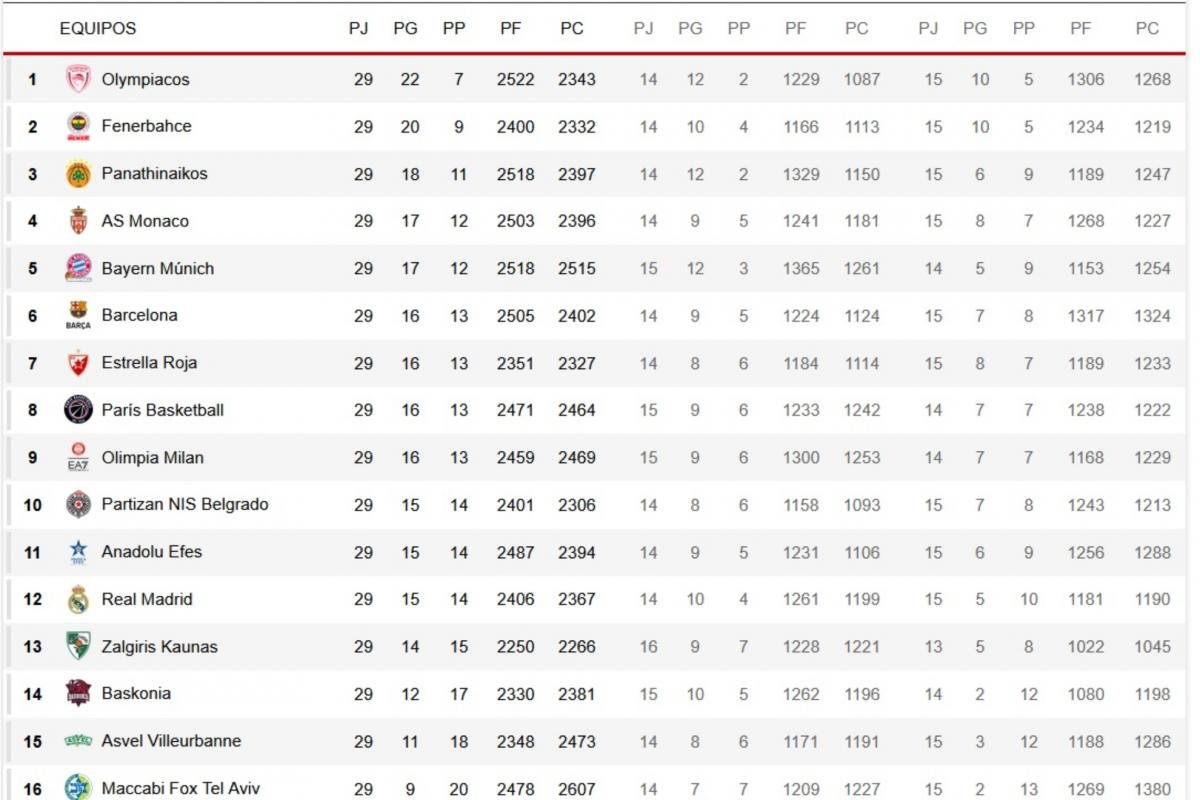Image resolution: width=1200 pixels, height=800 pixels.
Task: Click the AS Monaco team crest
Action: coord(78,221)
